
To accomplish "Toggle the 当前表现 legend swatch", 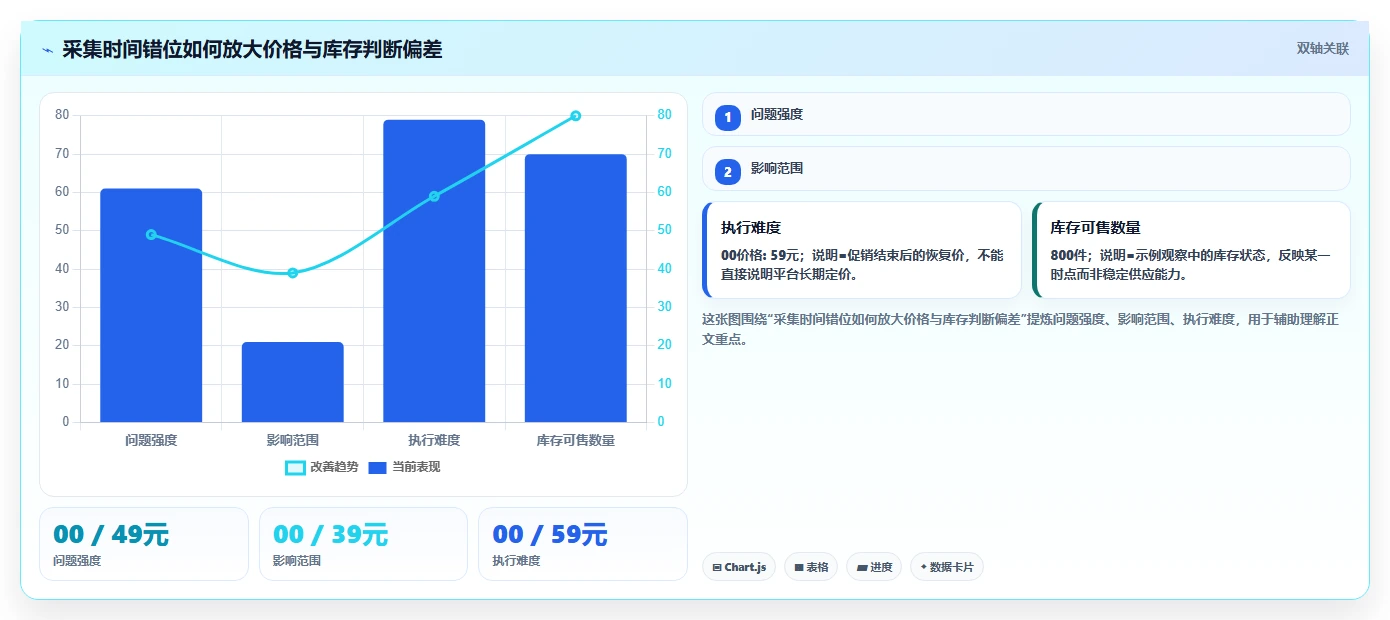I will [377, 467].
